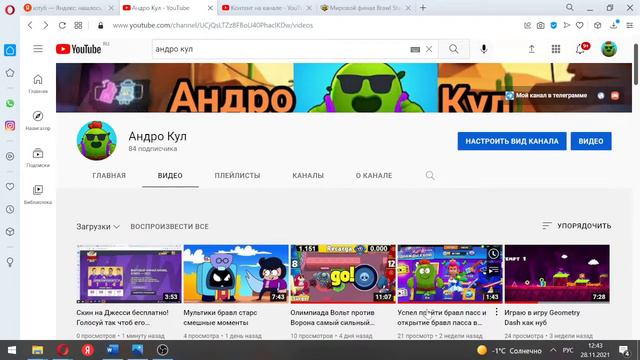Click НАСТРОИТЬ ВИД КАНАЛА button
The width and height of the screenshot is (640, 360).
(512, 141)
